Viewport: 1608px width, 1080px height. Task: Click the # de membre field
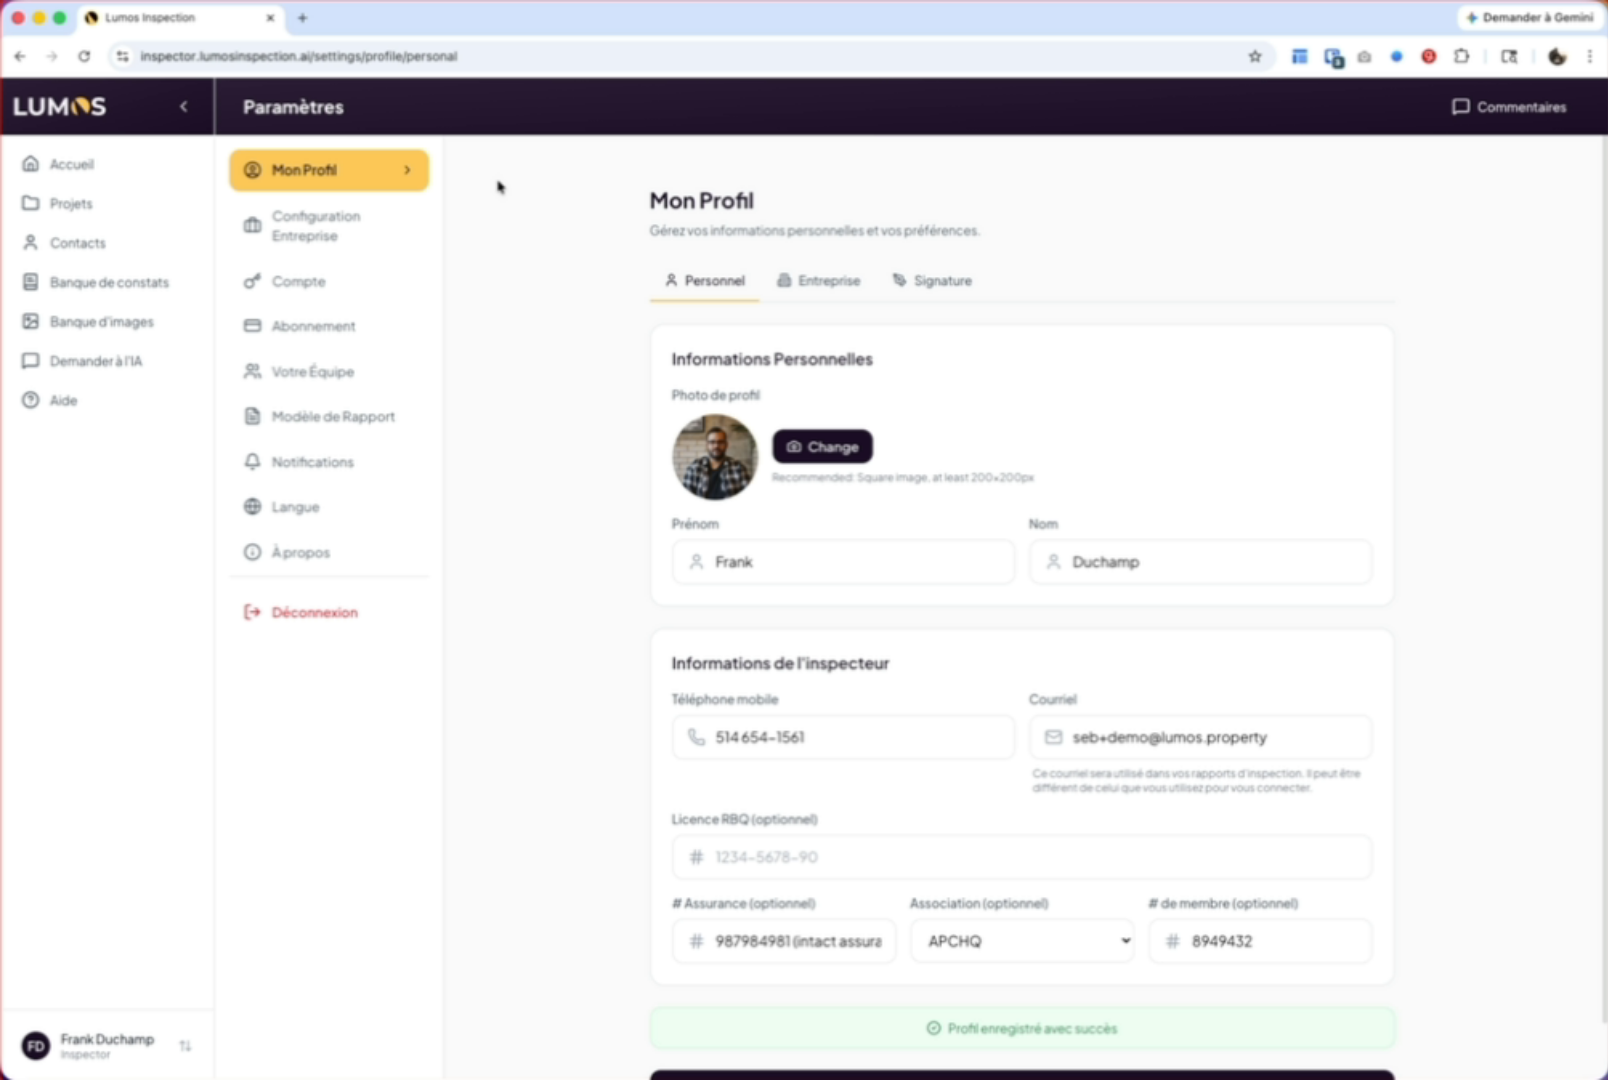tap(1260, 941)
